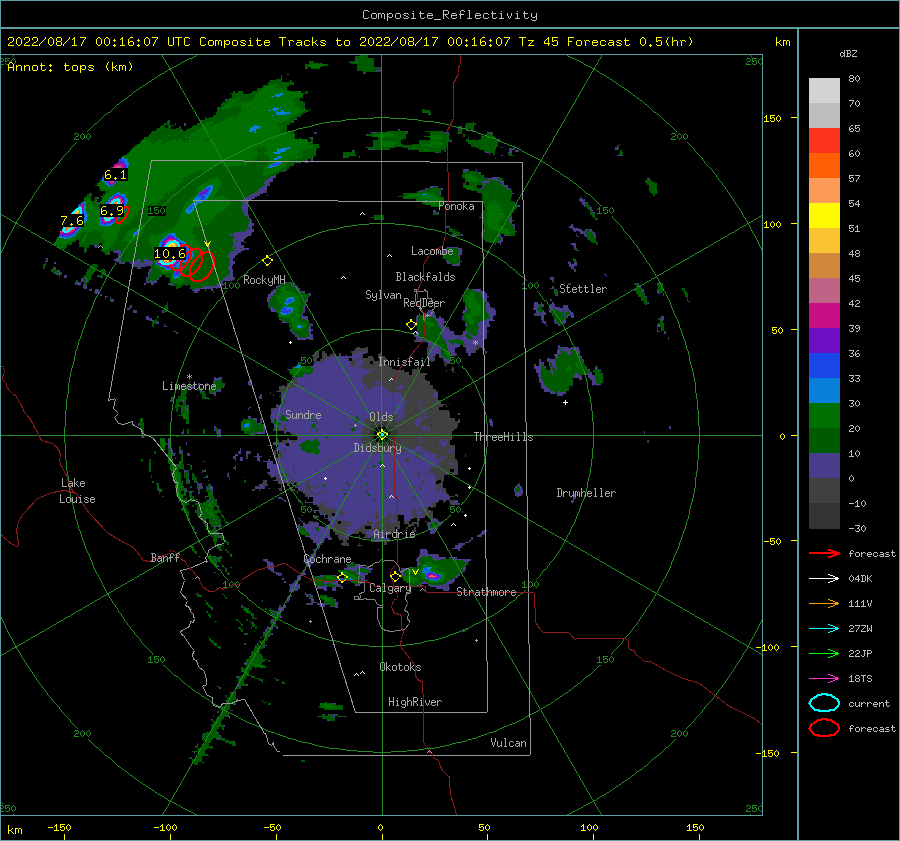Click the RedDeer city label
The width and height of the screenshot is (900, 841).
424,303
